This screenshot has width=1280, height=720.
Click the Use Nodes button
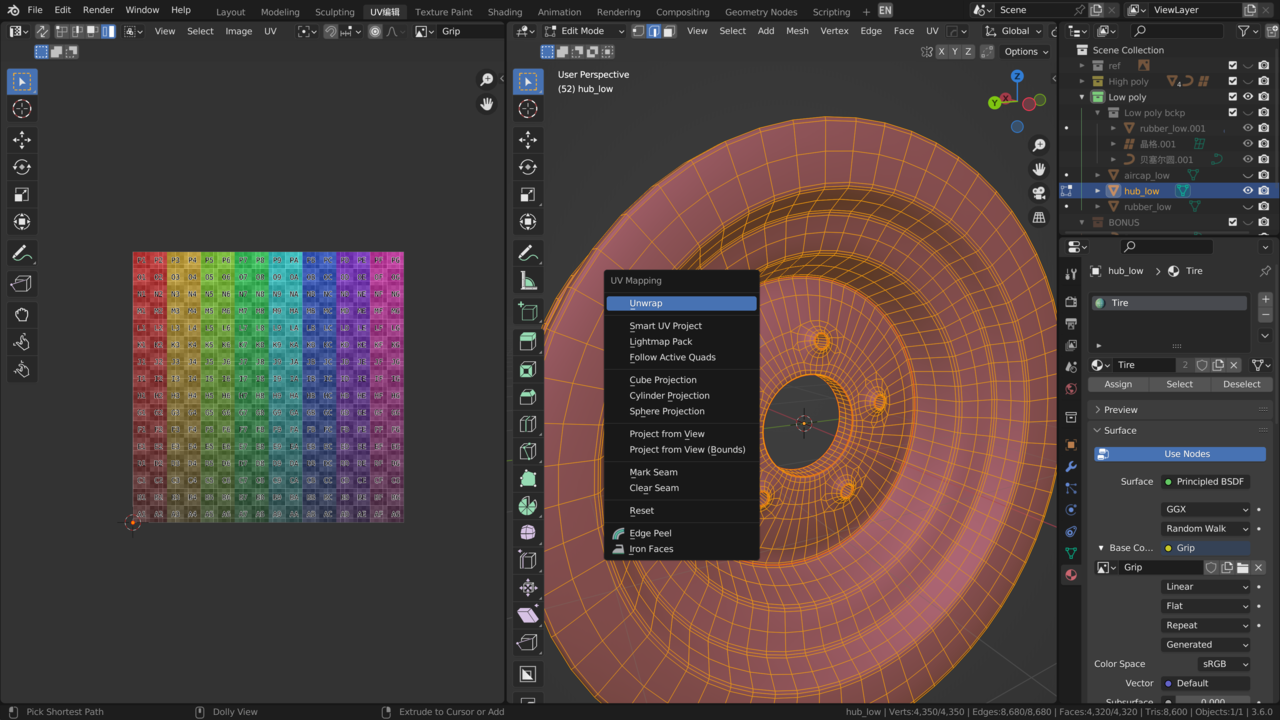[1180, 454]
